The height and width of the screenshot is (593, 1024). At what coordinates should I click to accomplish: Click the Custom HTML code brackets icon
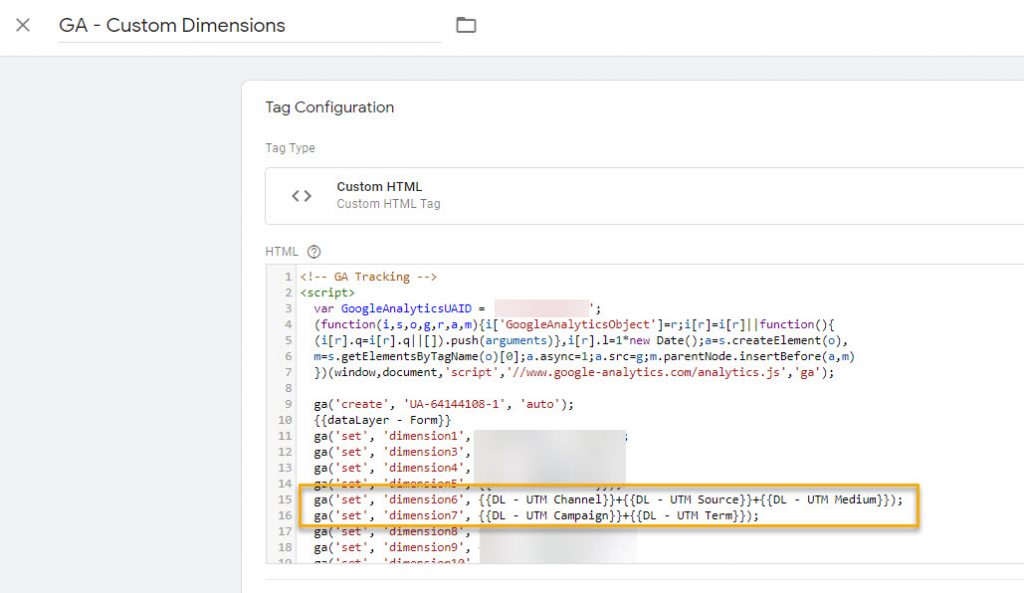301,196
